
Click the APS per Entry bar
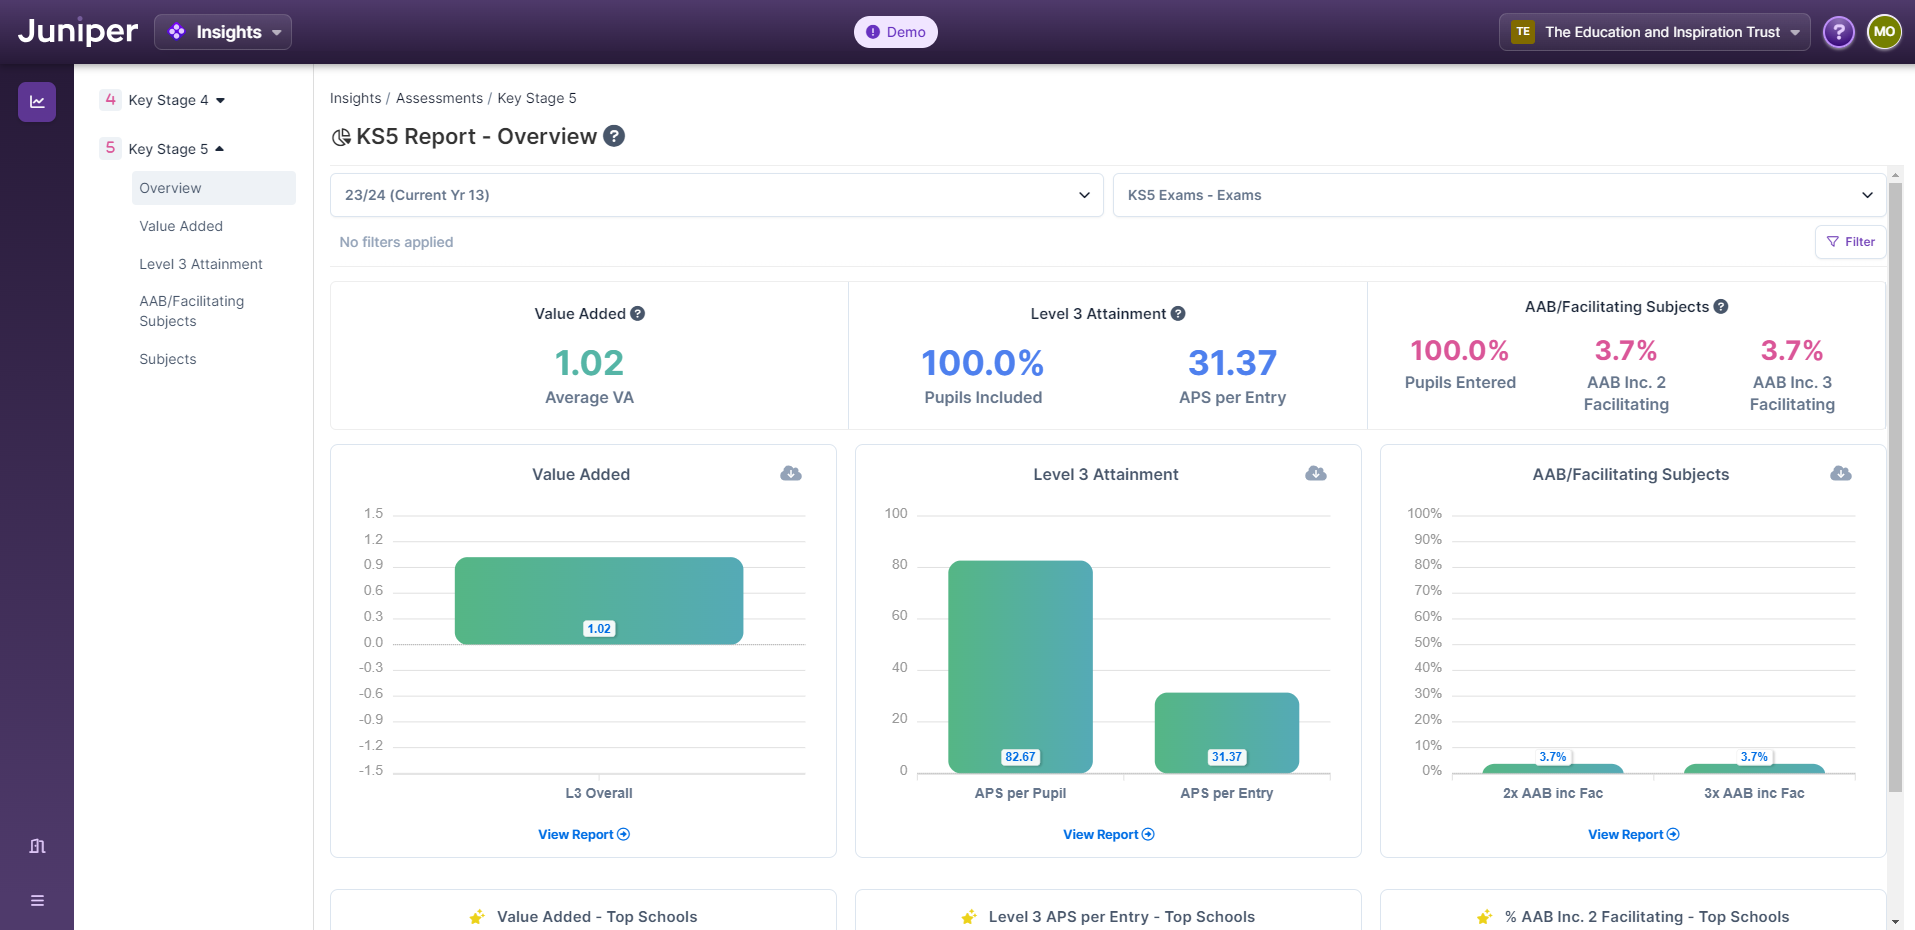point(1227,733)
